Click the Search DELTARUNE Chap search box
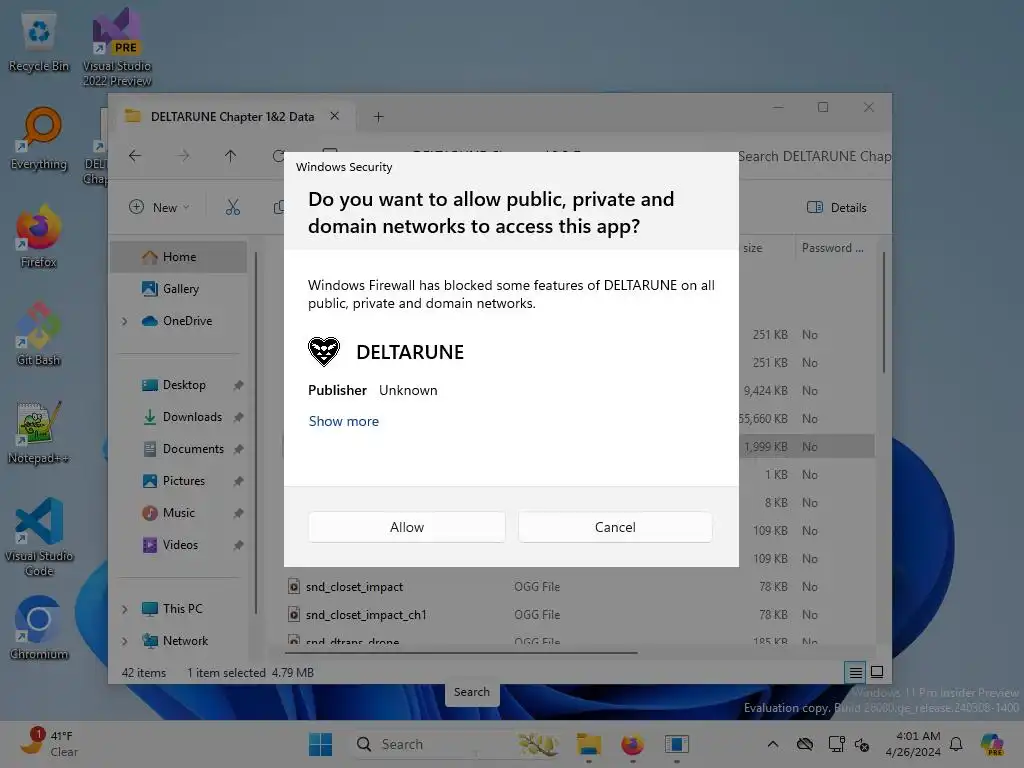The width and height of the screenshot is (1024, 768). pyautogui.click(x=814, y=156)
